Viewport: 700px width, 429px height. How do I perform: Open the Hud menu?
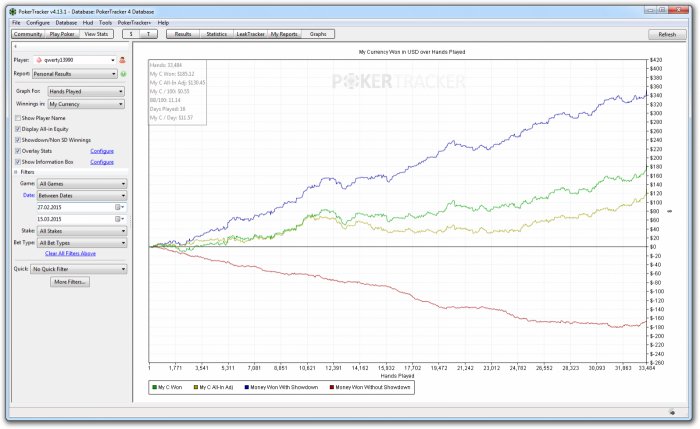coord(88,23)
